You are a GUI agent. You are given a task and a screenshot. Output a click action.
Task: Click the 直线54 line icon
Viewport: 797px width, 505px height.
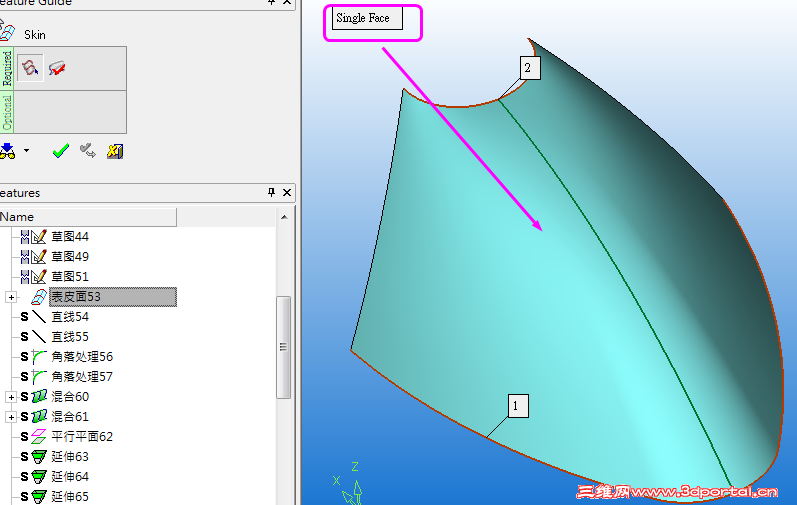pos(39,317)
